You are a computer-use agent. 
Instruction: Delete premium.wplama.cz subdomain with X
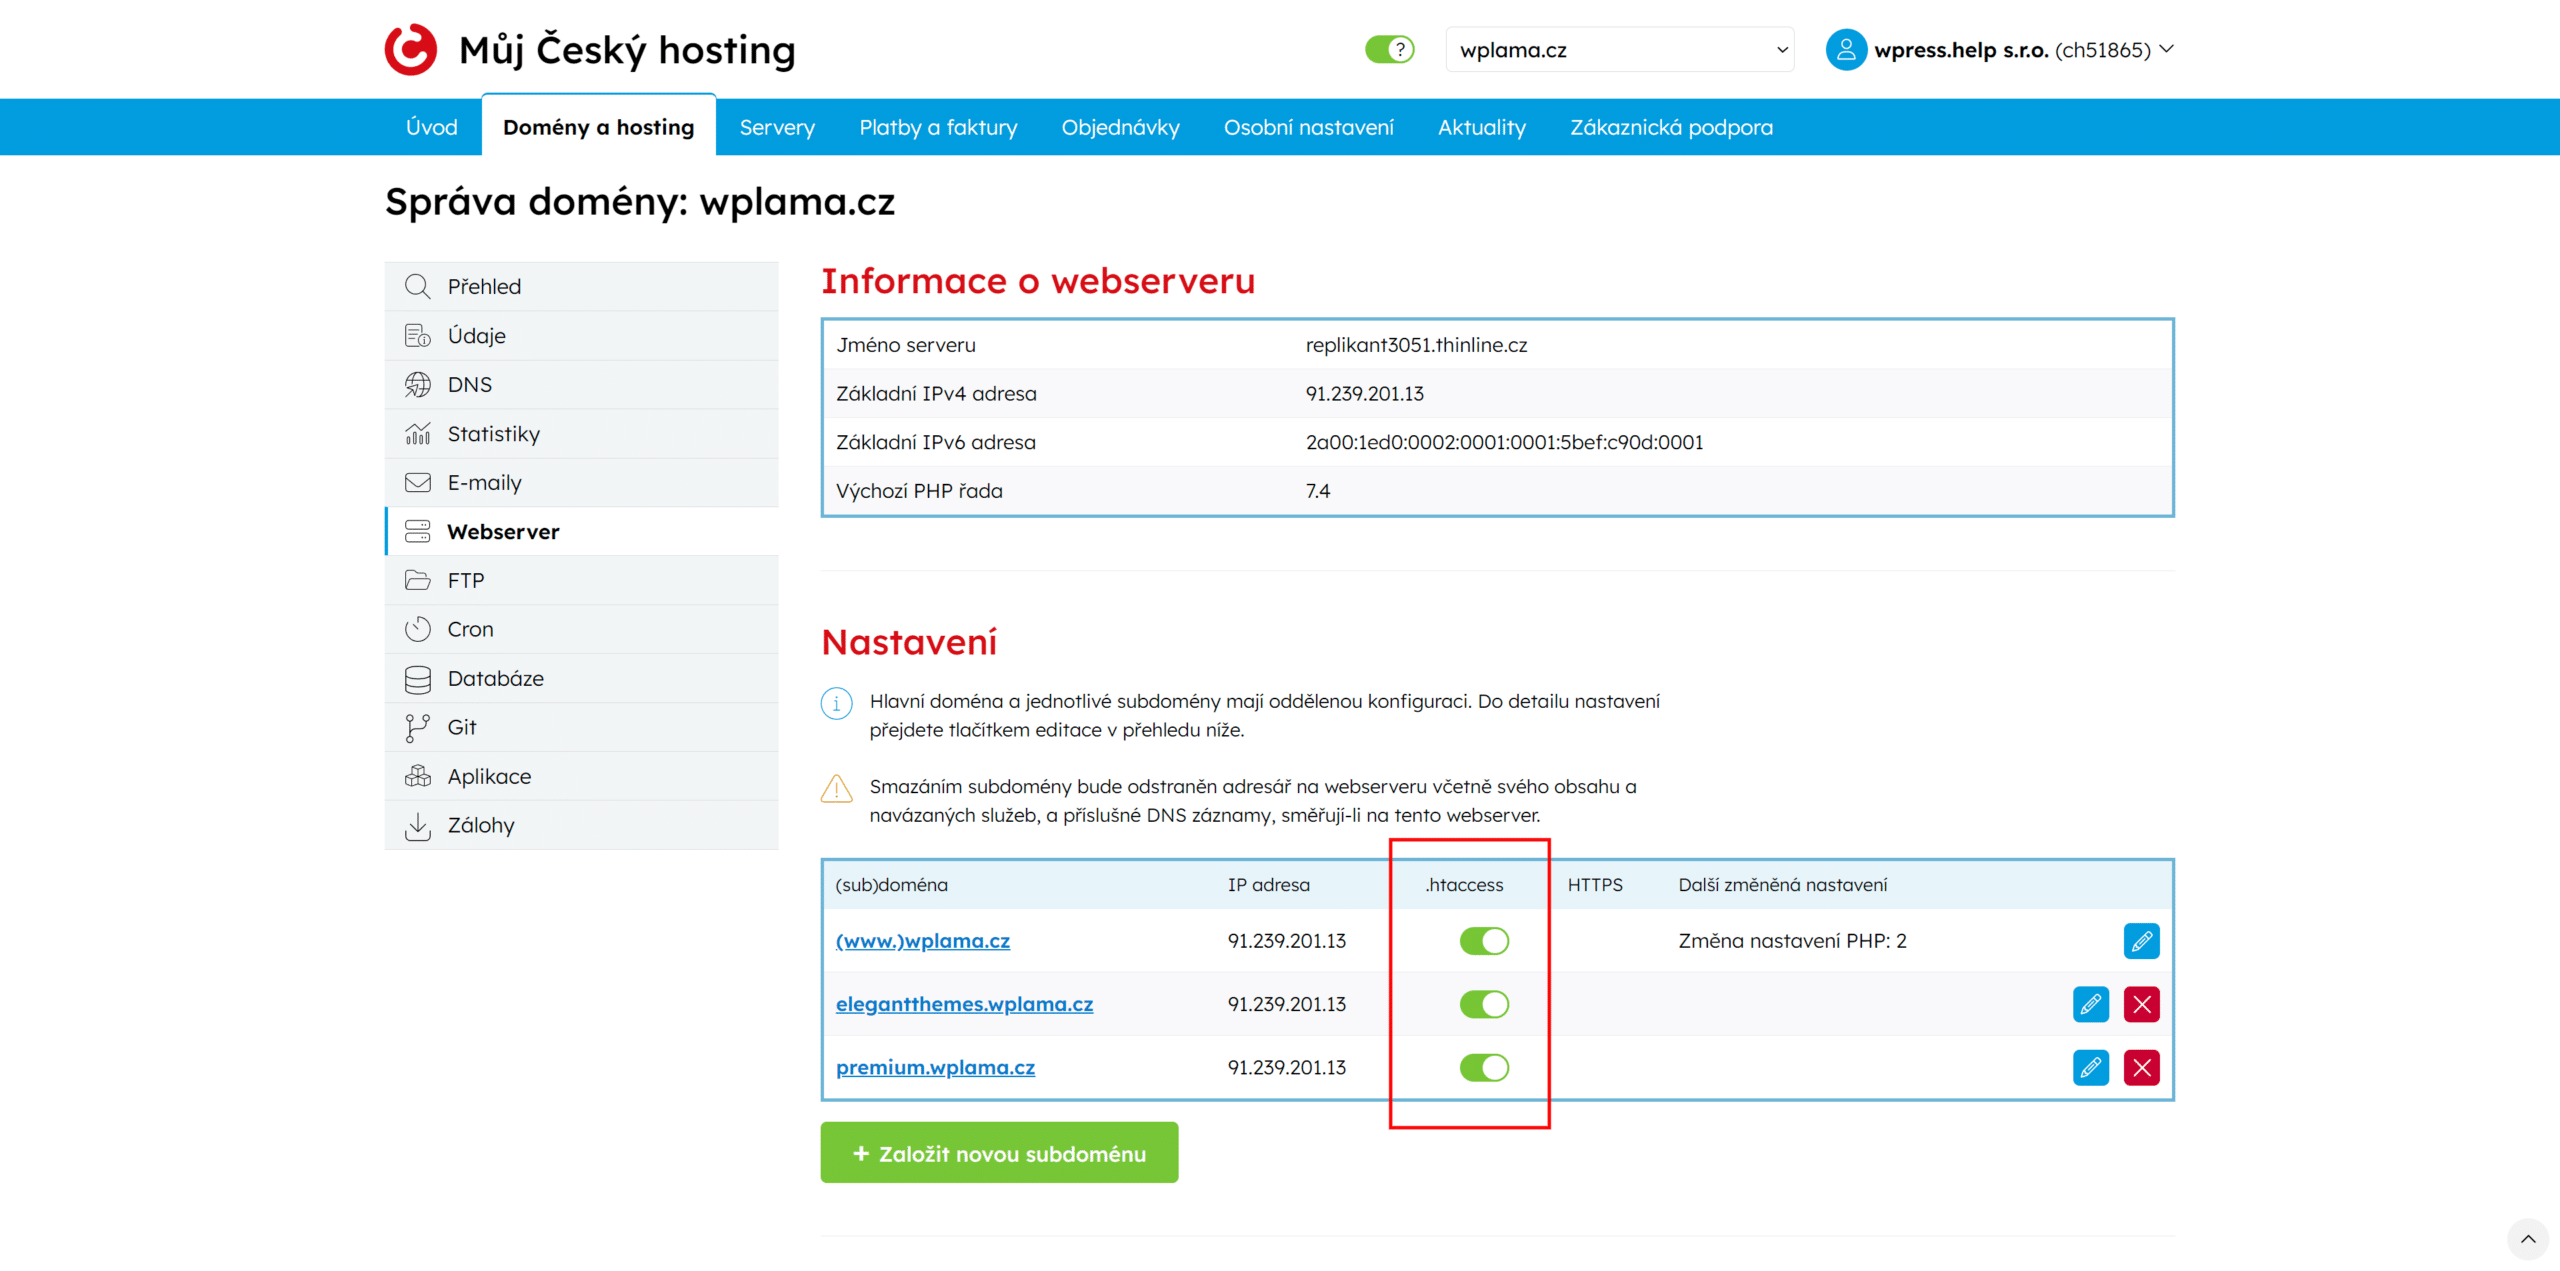(2141, 1067)
